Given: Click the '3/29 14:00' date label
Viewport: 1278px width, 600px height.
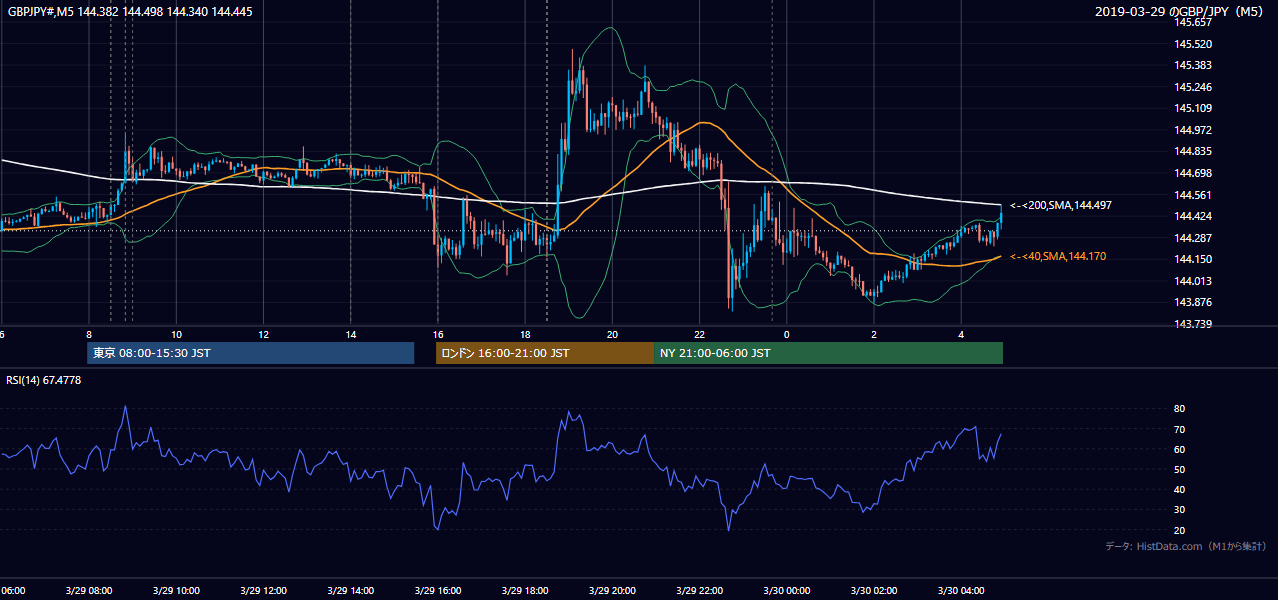Looking at the screenshot, I should tap(351, 590).
